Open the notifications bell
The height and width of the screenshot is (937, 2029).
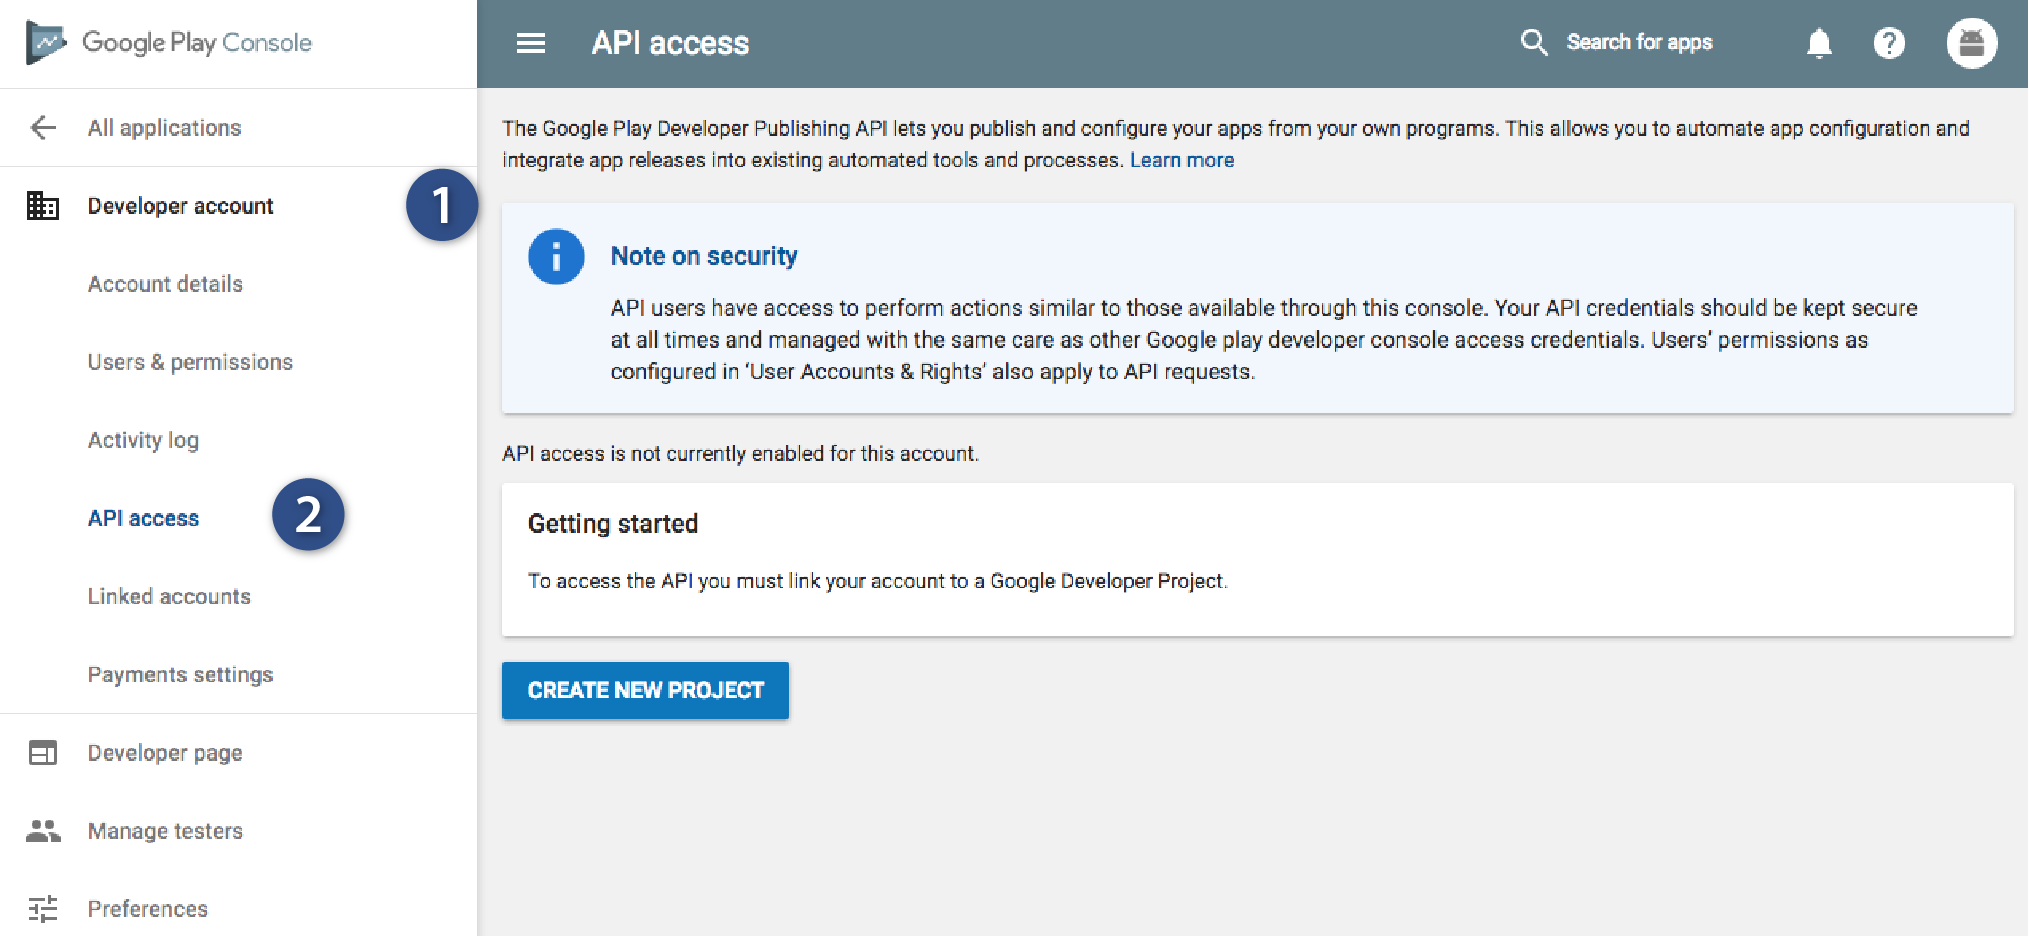coord(1819,43)
